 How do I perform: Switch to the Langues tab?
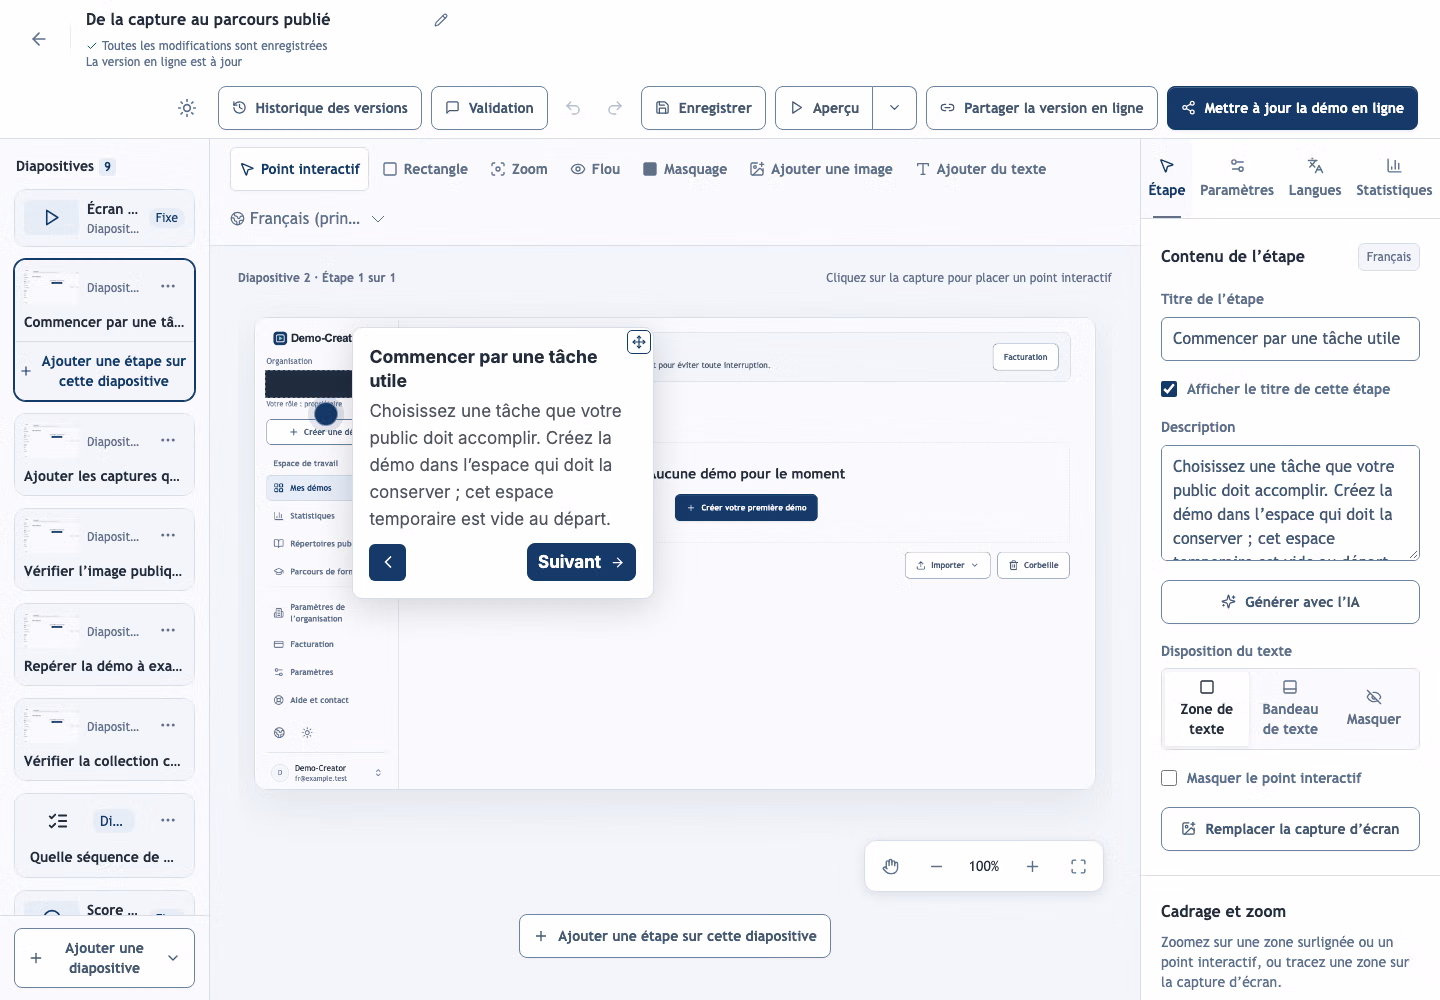(x=1315, y=178)
